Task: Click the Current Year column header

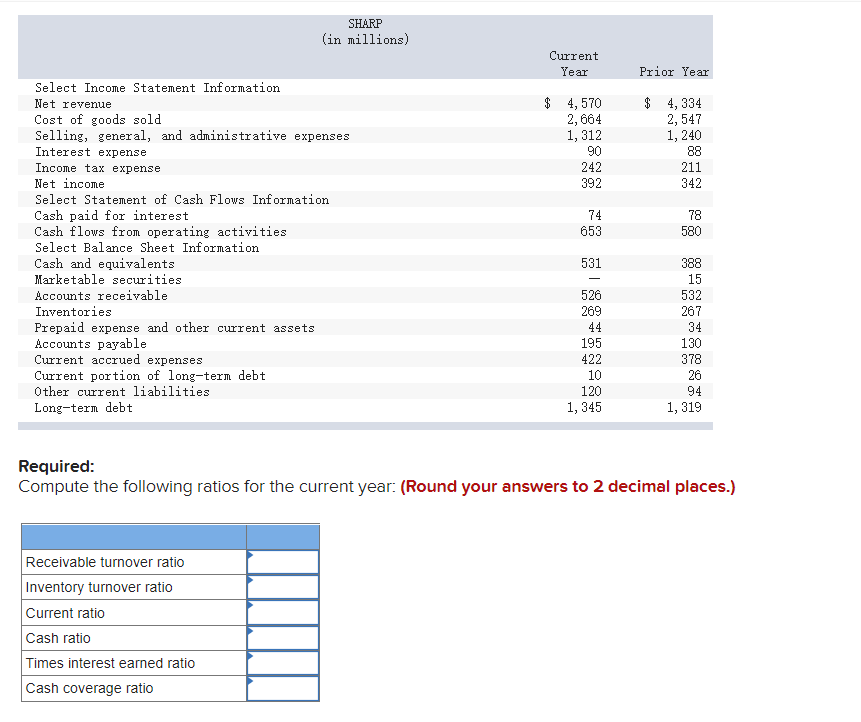Action: pos(574,63)
